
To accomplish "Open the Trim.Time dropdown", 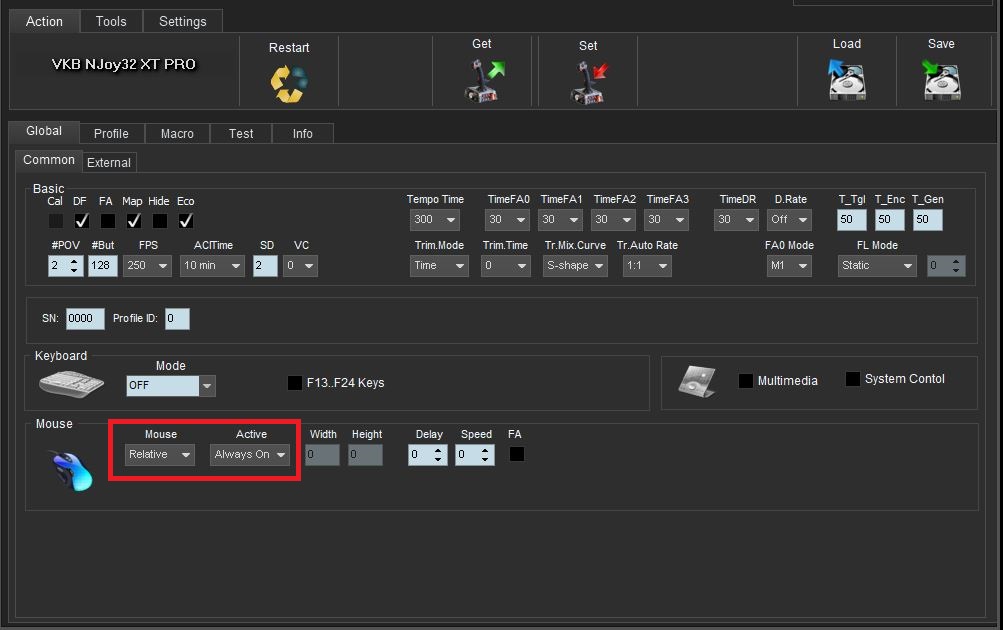I will [x=506, y=265].
